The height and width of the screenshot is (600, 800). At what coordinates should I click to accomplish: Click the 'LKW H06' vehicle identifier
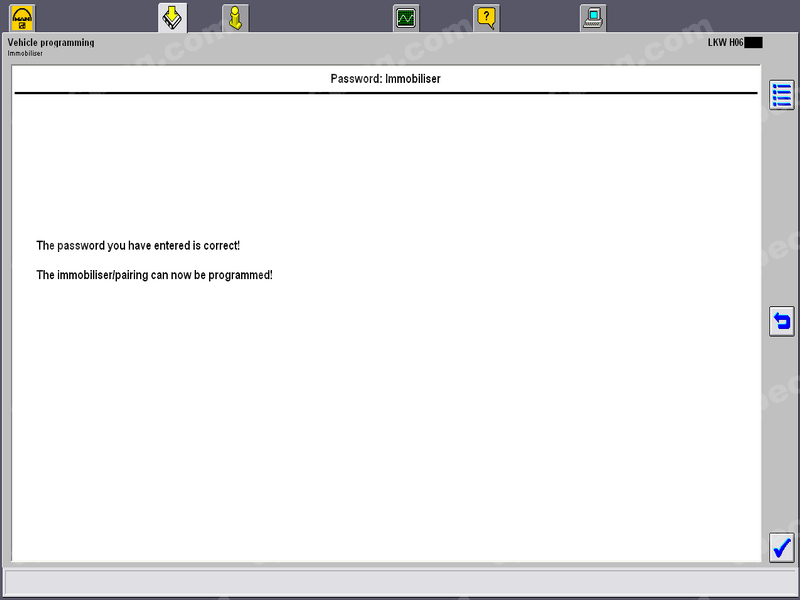pos(725,43)
